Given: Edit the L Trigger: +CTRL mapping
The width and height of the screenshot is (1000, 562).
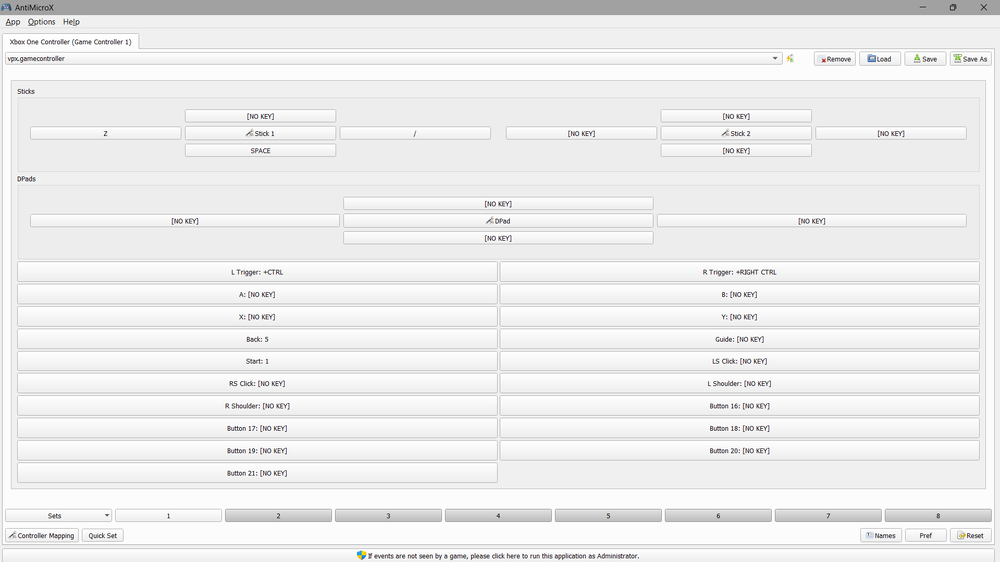Looking at the screenshot, I should 257,272.
